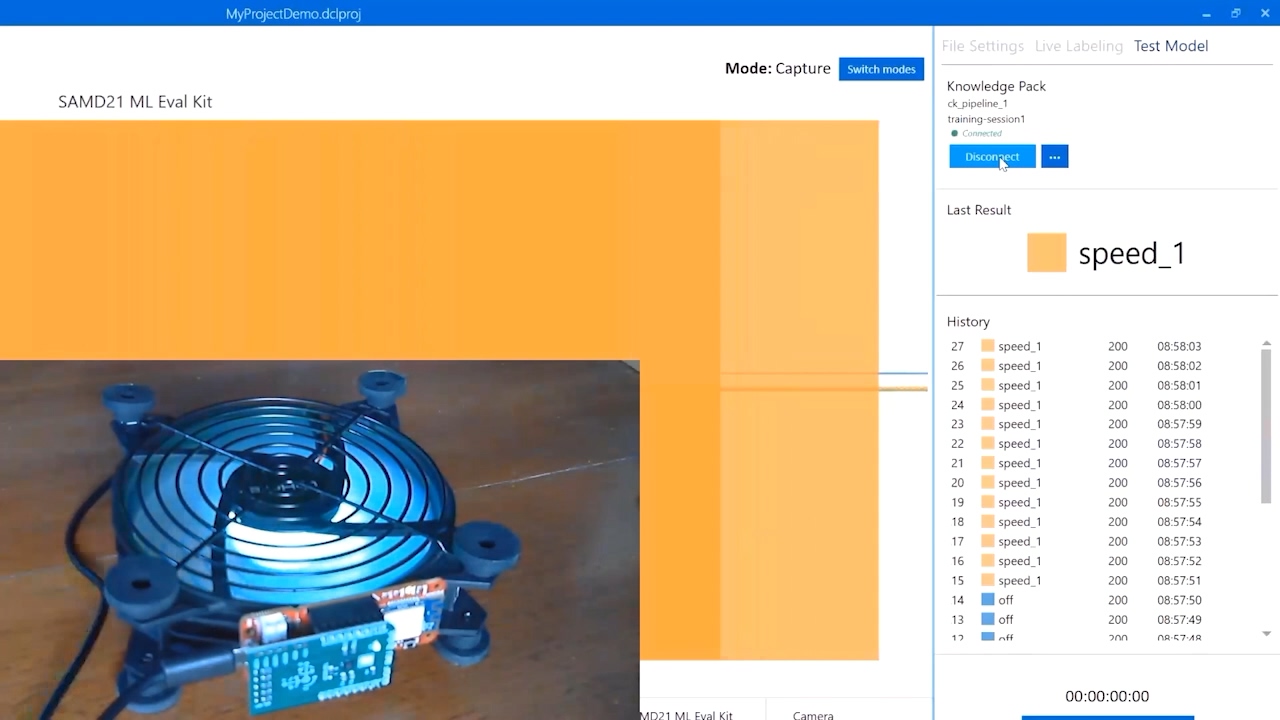1280x720 pixels.
Task: Minimize the MyProjectDemo window
Action: (1206, 13)
